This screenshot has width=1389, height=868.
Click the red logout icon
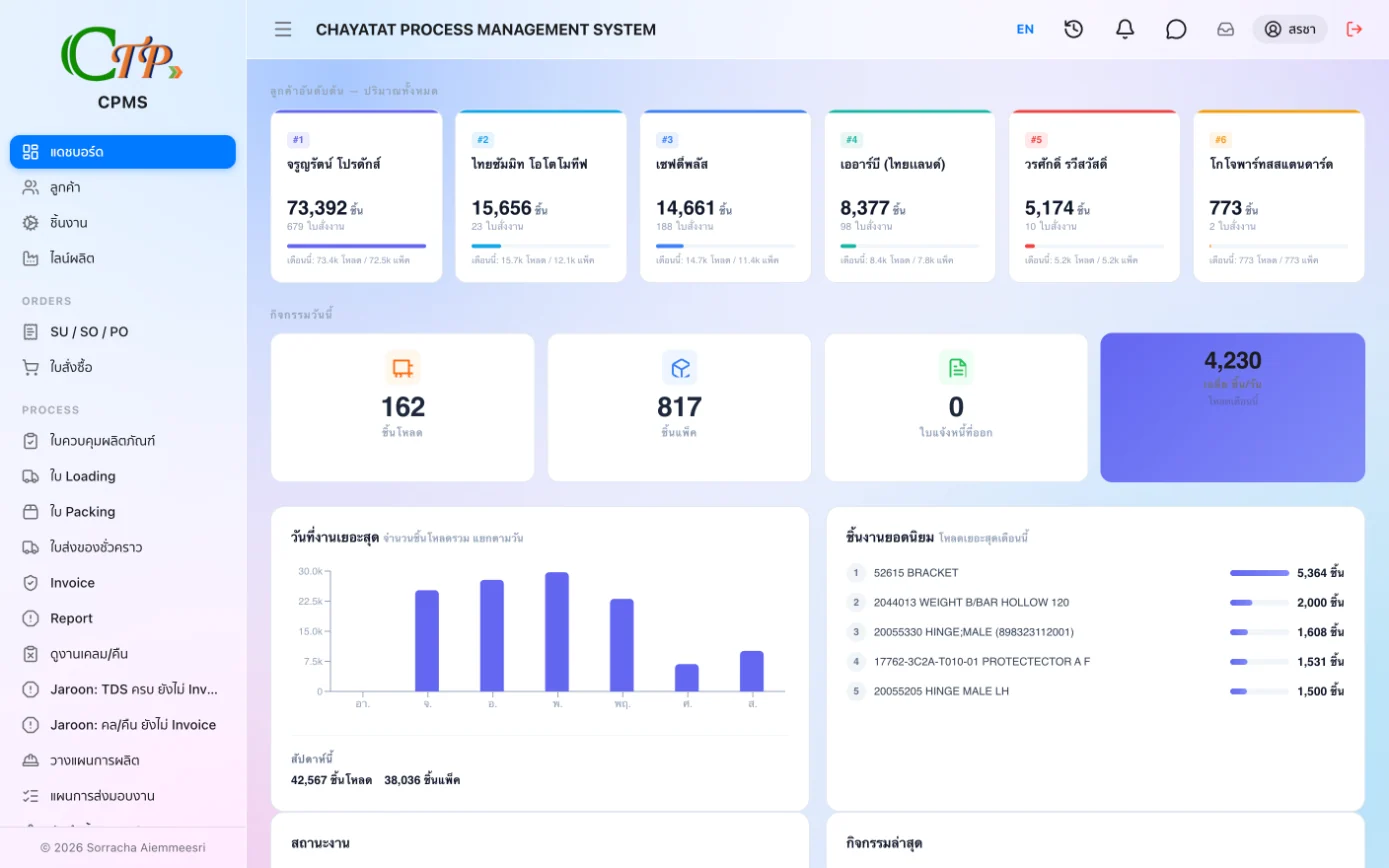click(1355, 29)
